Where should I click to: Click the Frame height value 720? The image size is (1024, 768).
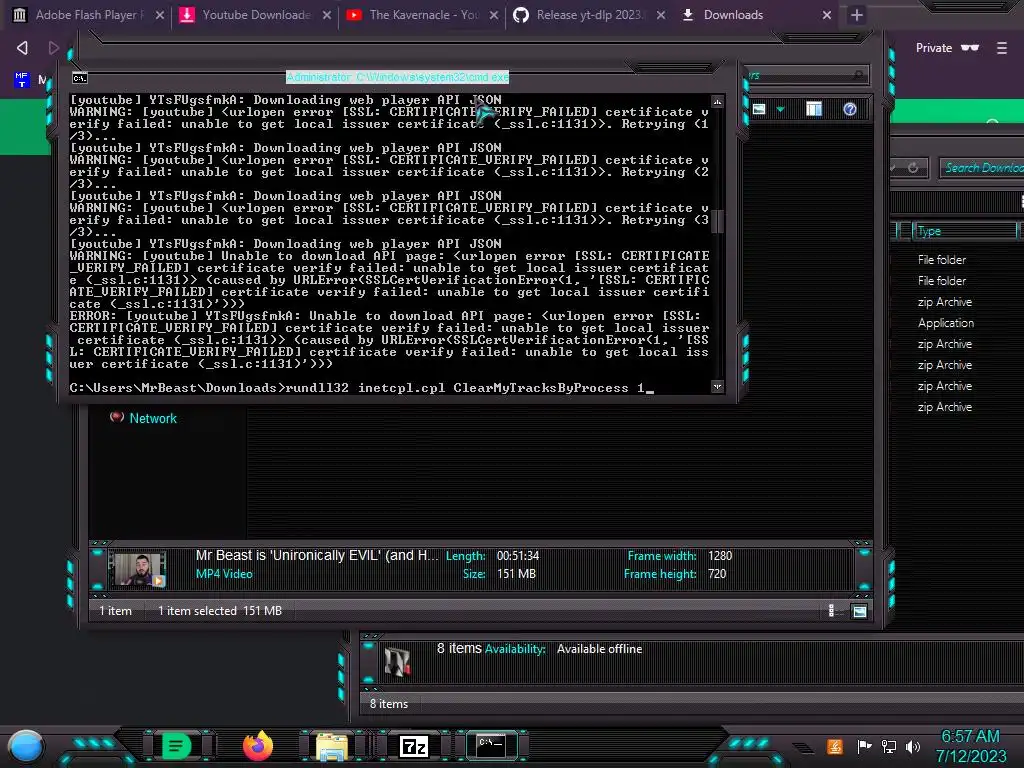(x=717, y=573)
